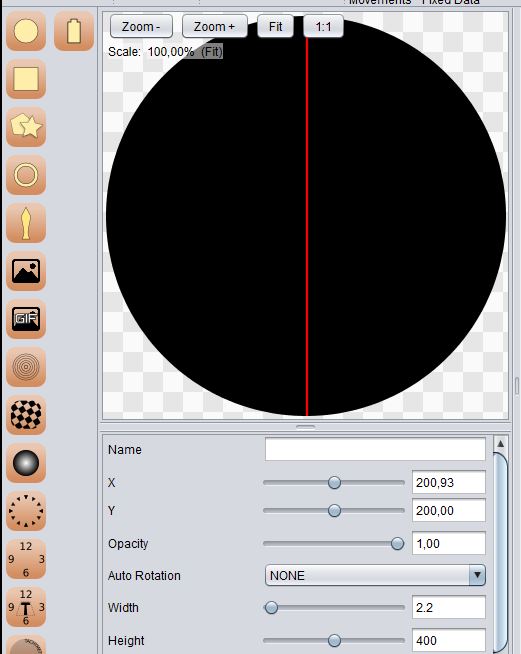Click the Zoom - button
Viewport: 521px width, 654px height.
coord(141,26)
